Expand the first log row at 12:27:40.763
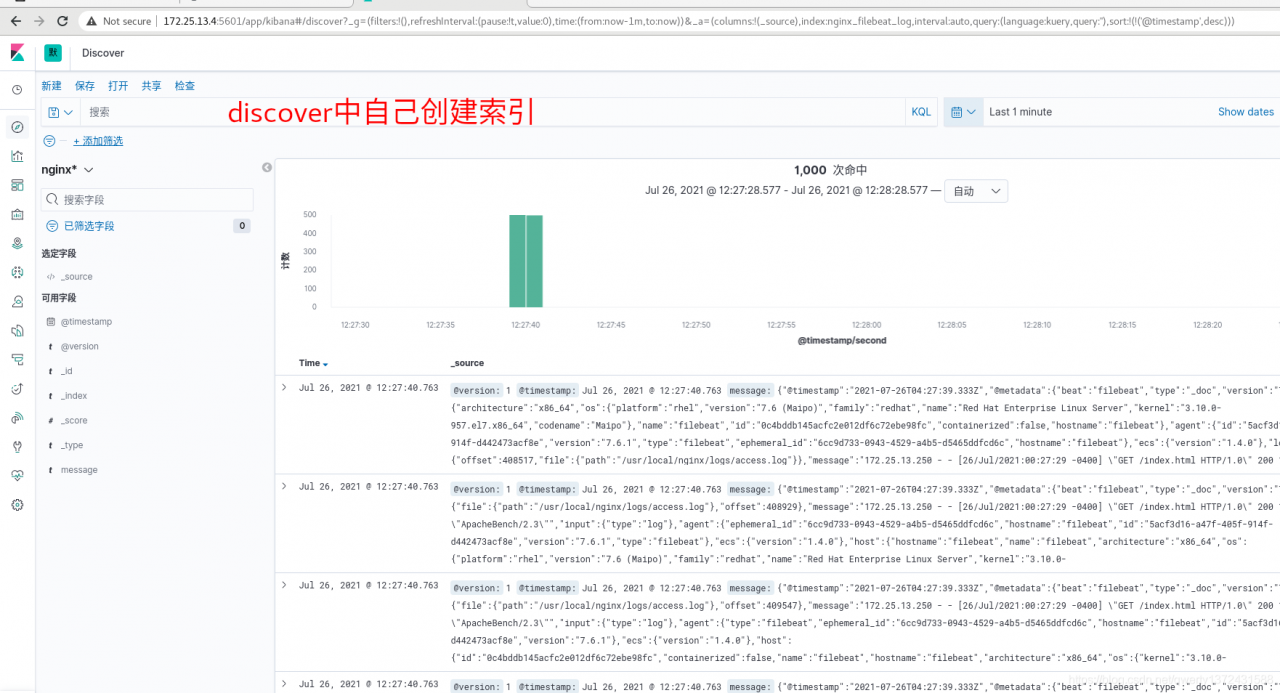 point(284,387)
